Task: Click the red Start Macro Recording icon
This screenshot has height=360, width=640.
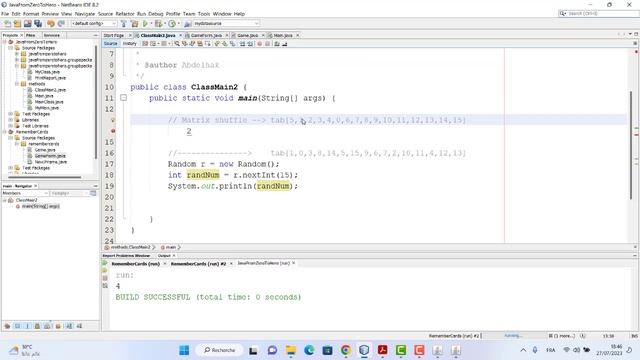Action: coord(259,44)
